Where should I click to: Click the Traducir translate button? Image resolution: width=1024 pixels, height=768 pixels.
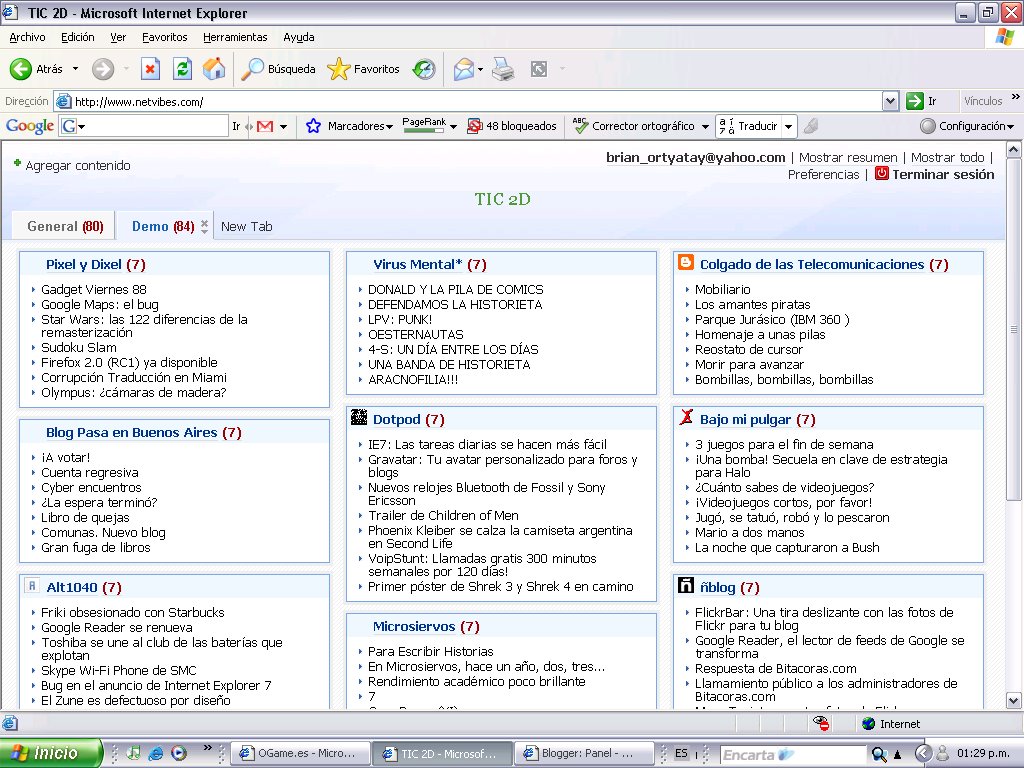pos(748,126)
